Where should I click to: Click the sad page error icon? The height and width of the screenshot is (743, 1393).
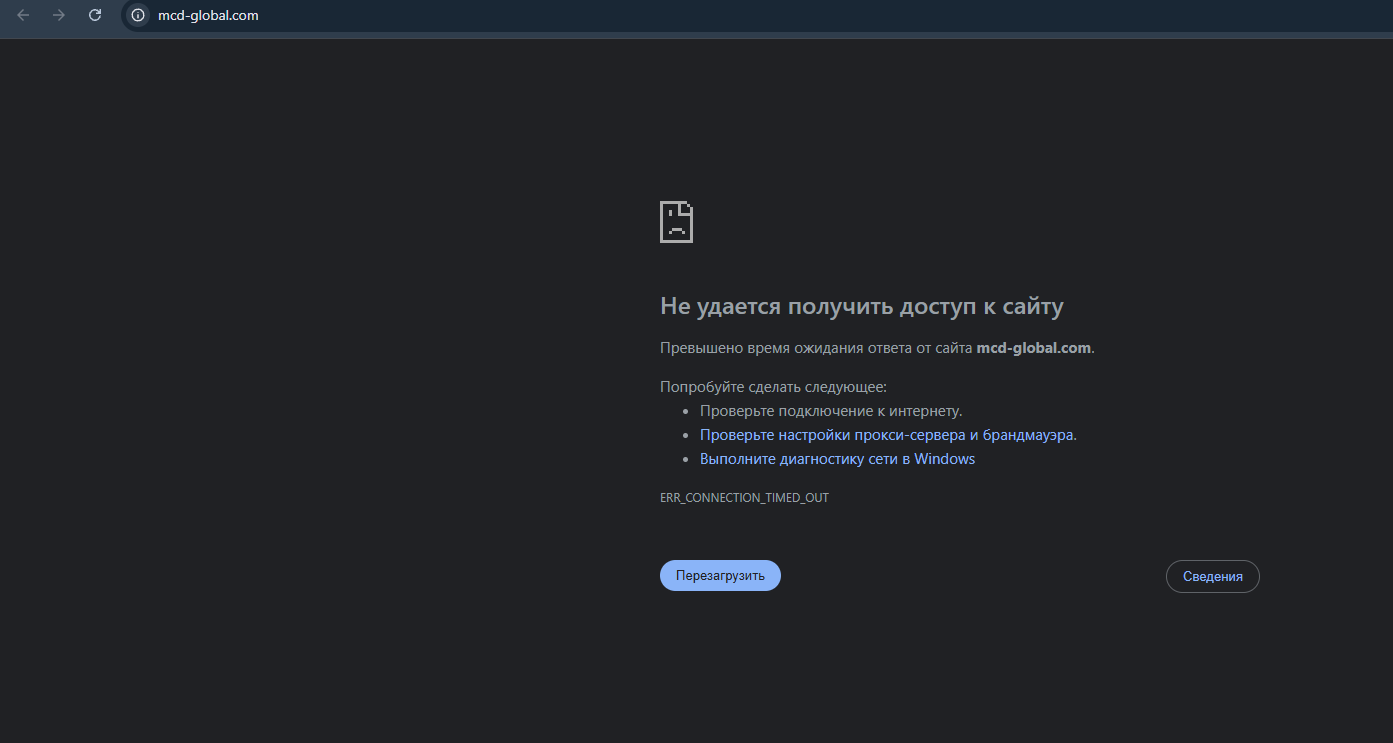tap(677, 222)
